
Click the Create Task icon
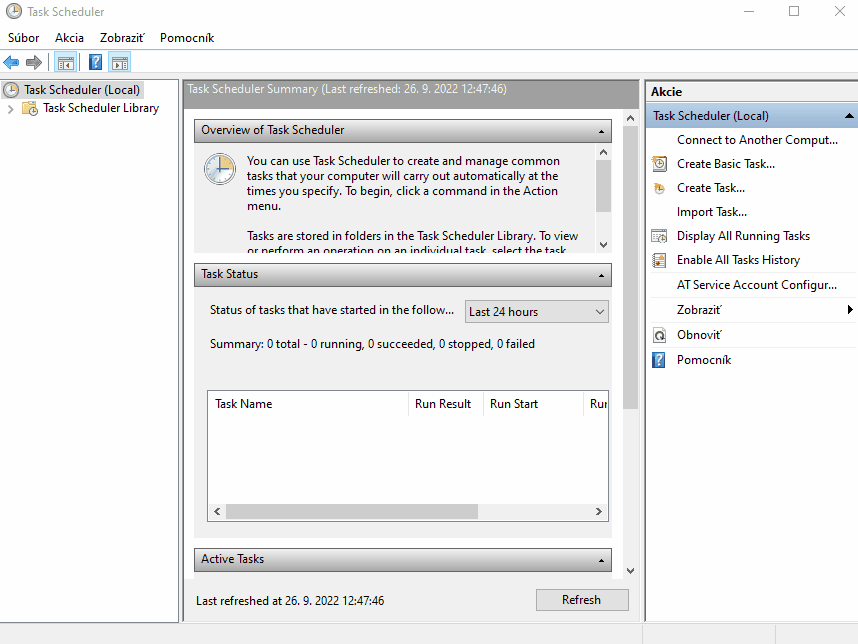(659, 188)
